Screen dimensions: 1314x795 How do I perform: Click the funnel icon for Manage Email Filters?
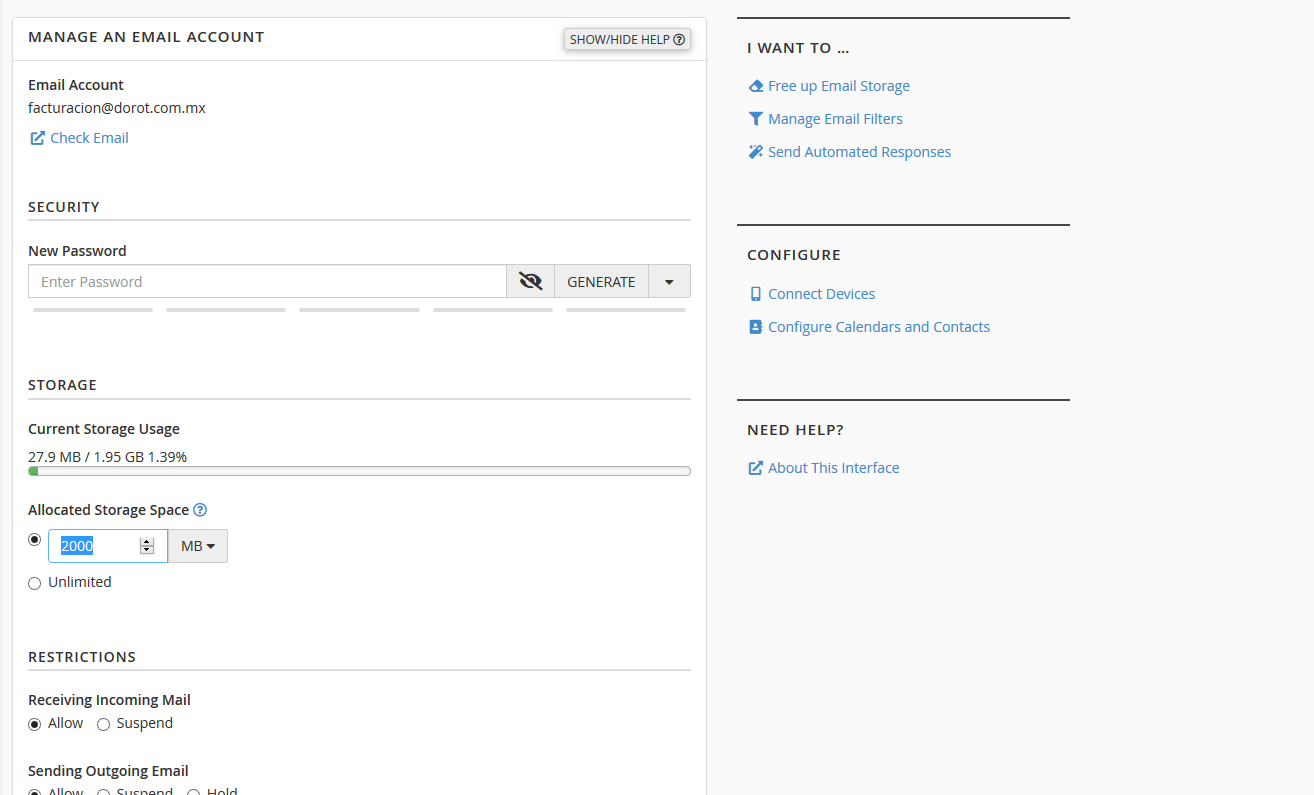tap(756, 119)
